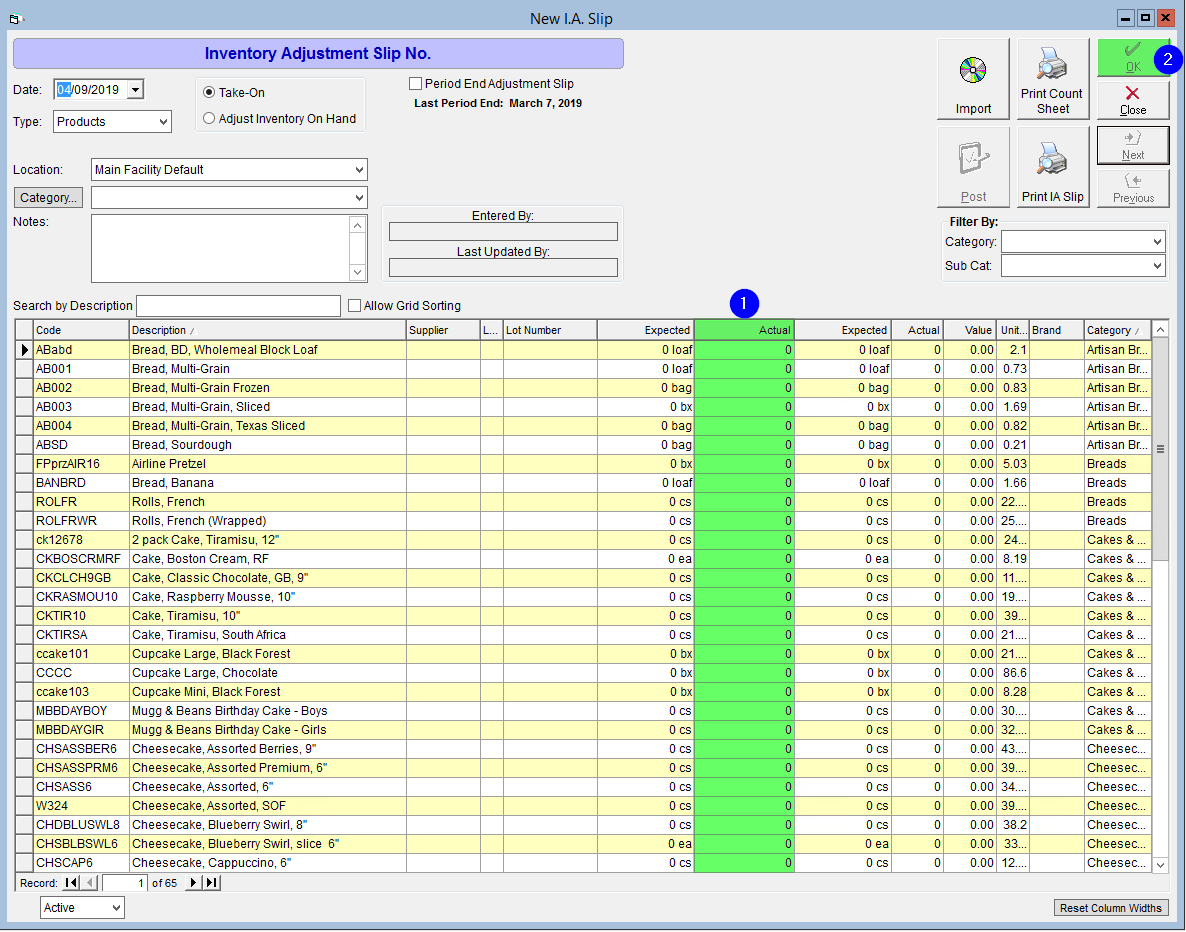Open the Category combo box beside Category button
1186x932 pixels.
229,197
